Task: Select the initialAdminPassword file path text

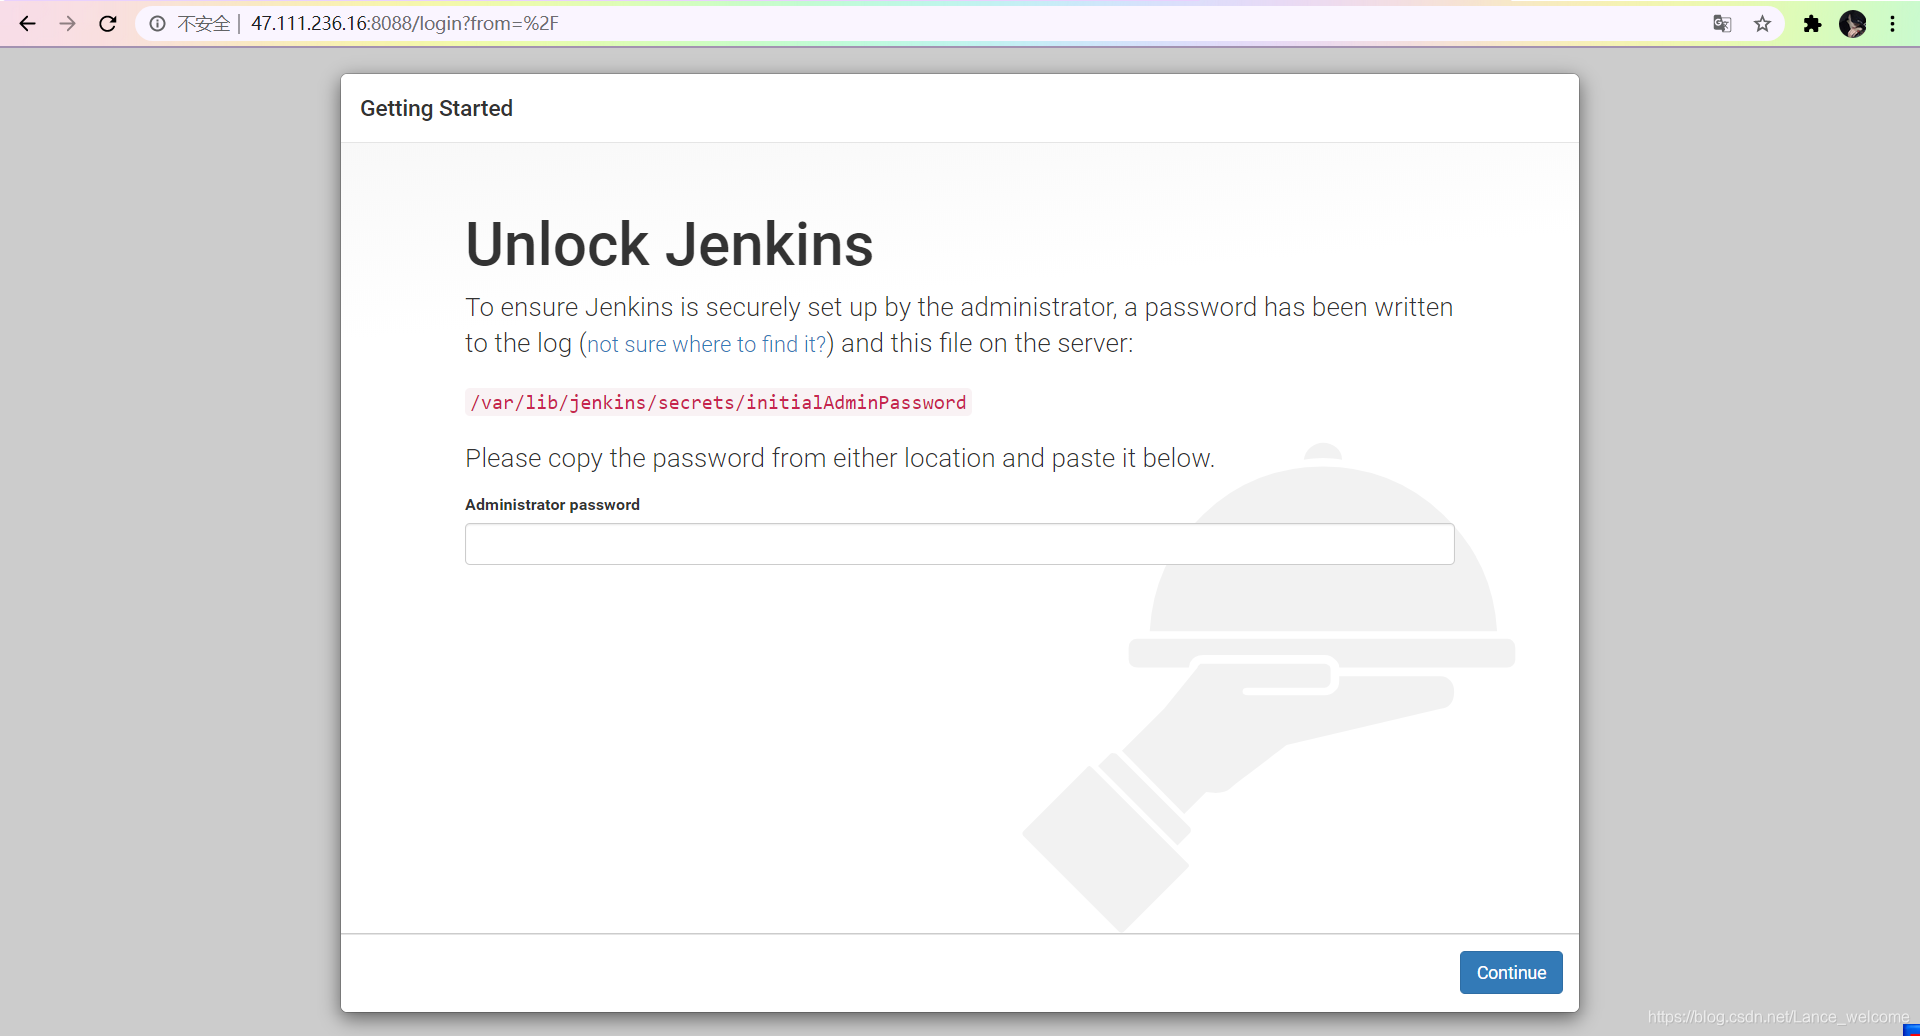Action: click(x=718, y=402)
